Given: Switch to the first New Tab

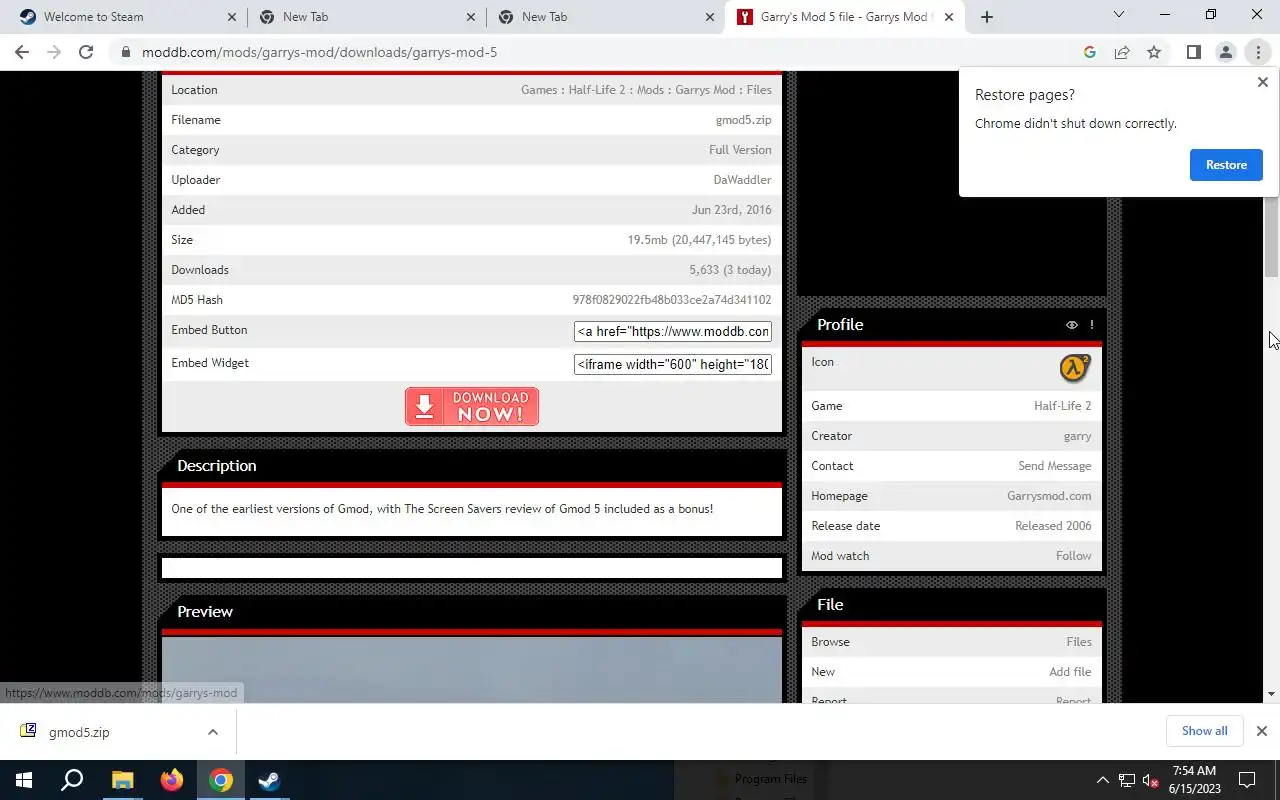Looking at the screenshot, I should click(366, 17).
